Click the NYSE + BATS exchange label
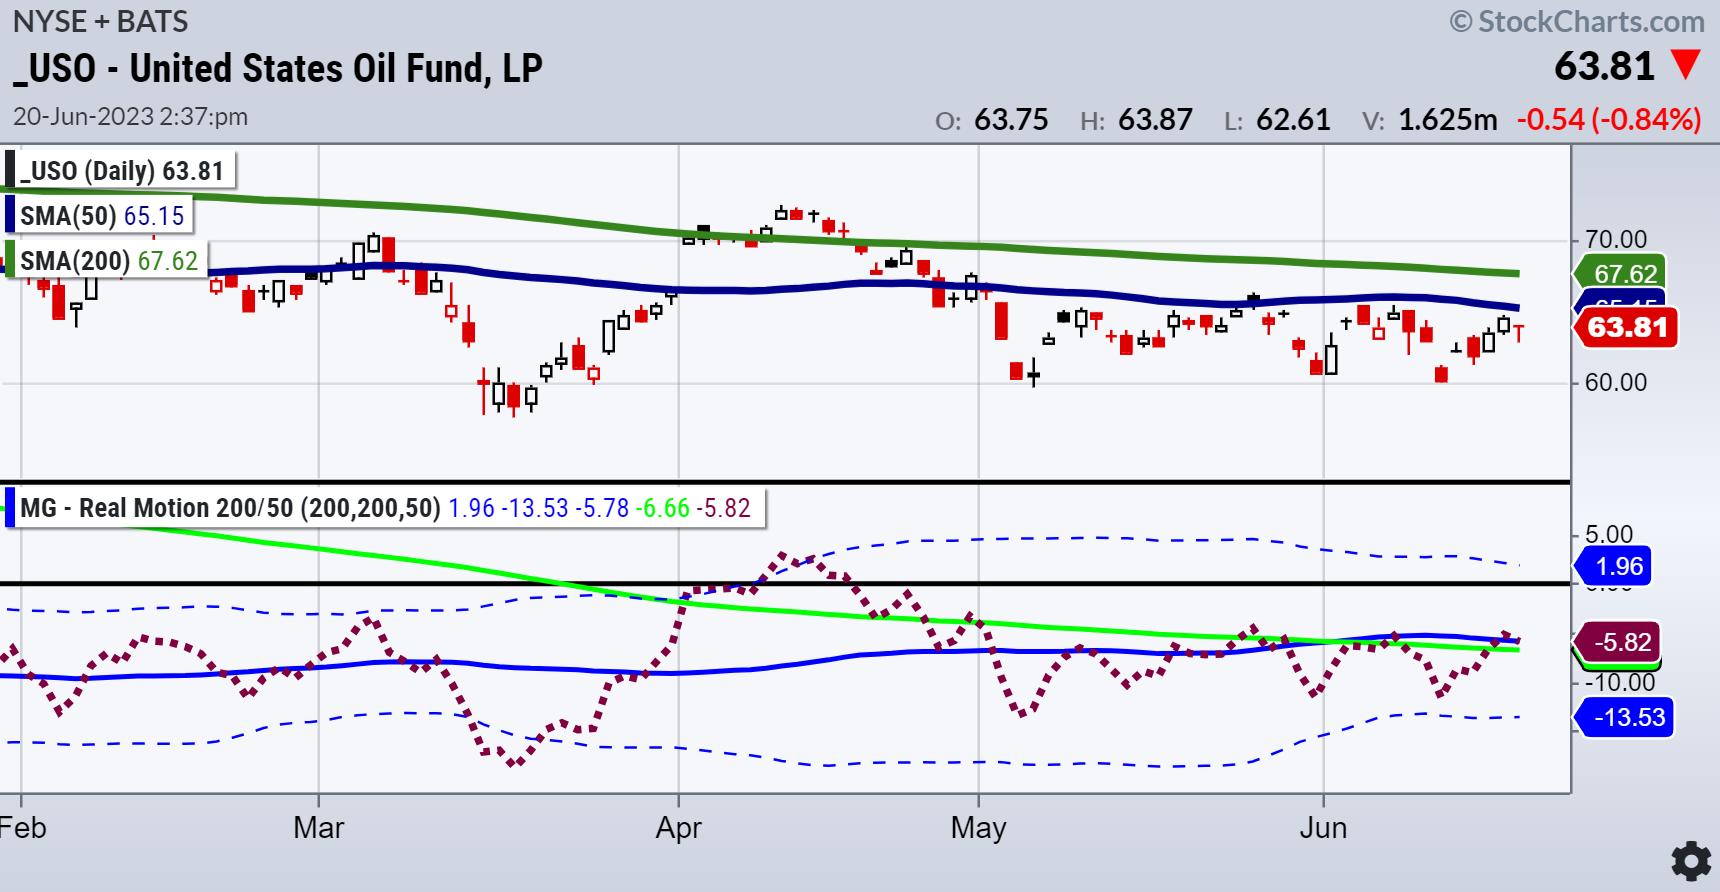1720x892 pixels. tap(100, 21)
